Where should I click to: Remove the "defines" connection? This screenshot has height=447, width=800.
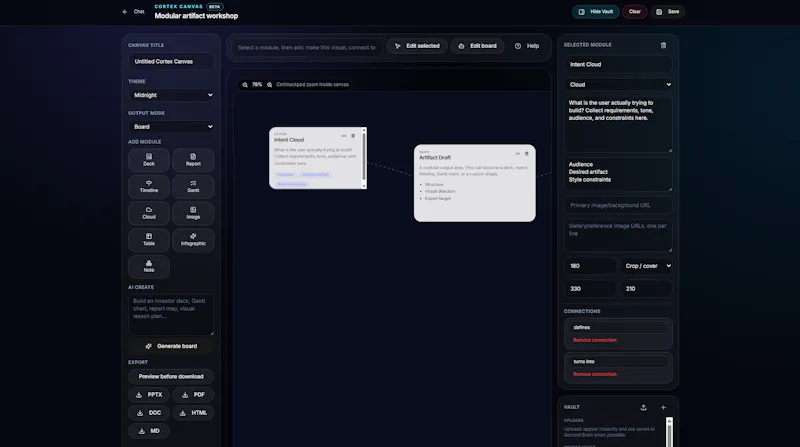click(594, 340)
